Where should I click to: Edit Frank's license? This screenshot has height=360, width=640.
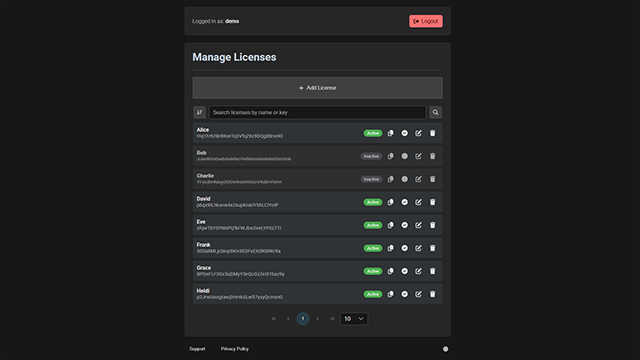418,248
